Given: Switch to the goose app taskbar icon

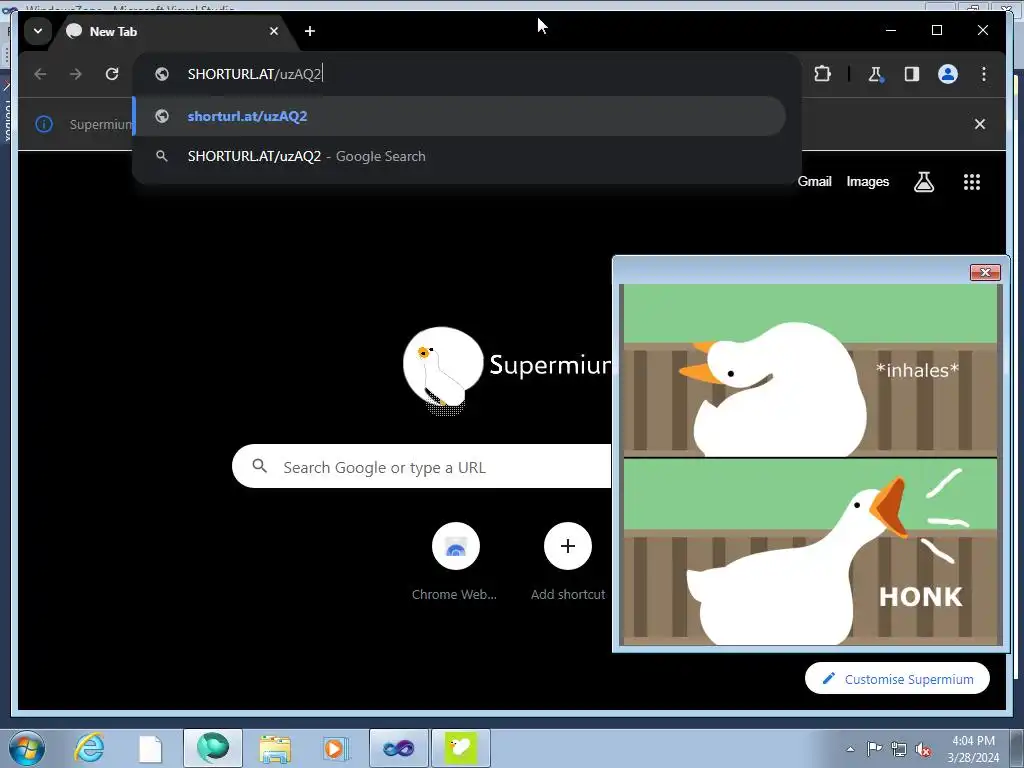Looking at the screenshot, I should point(460,748).
